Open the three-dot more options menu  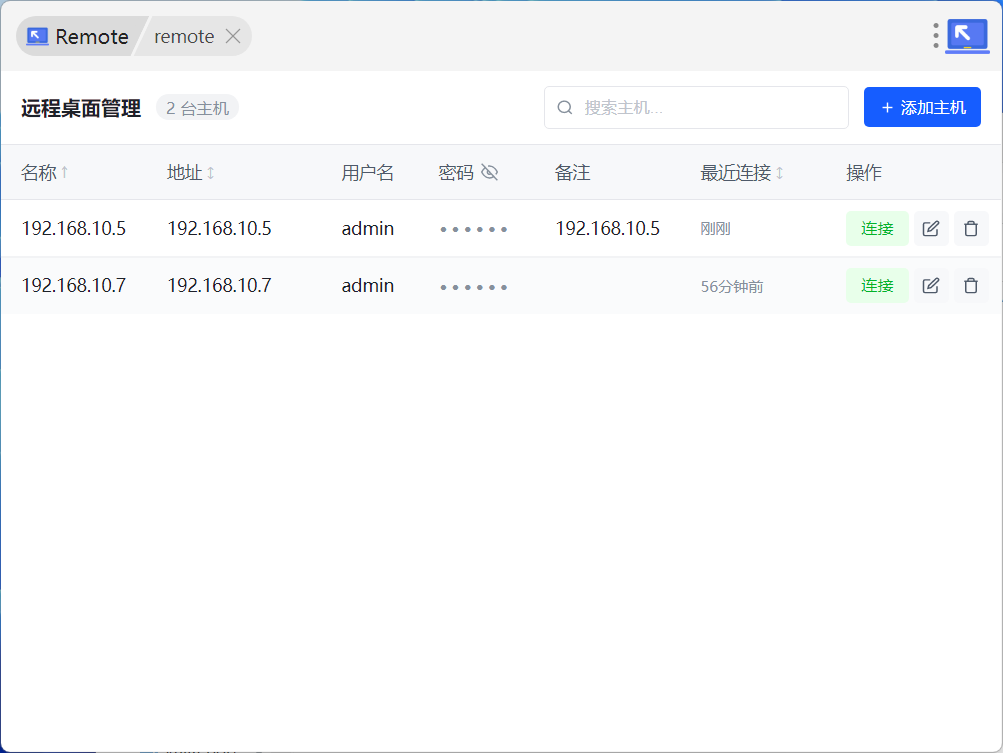(936, 36)
